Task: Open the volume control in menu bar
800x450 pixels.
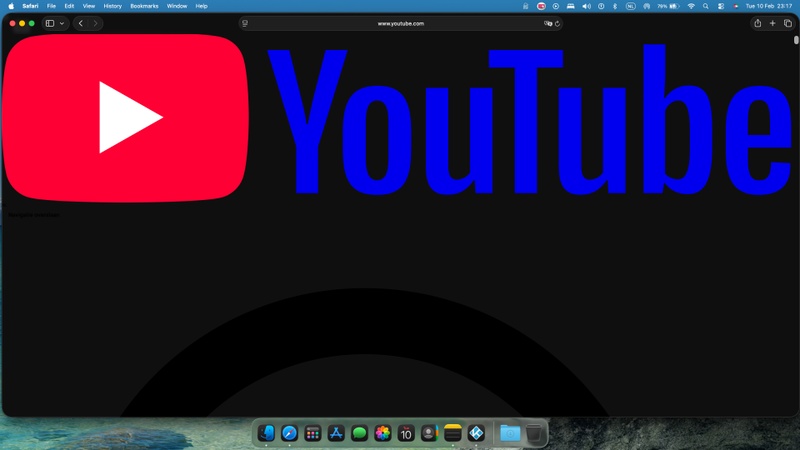Action: [586, 6]
